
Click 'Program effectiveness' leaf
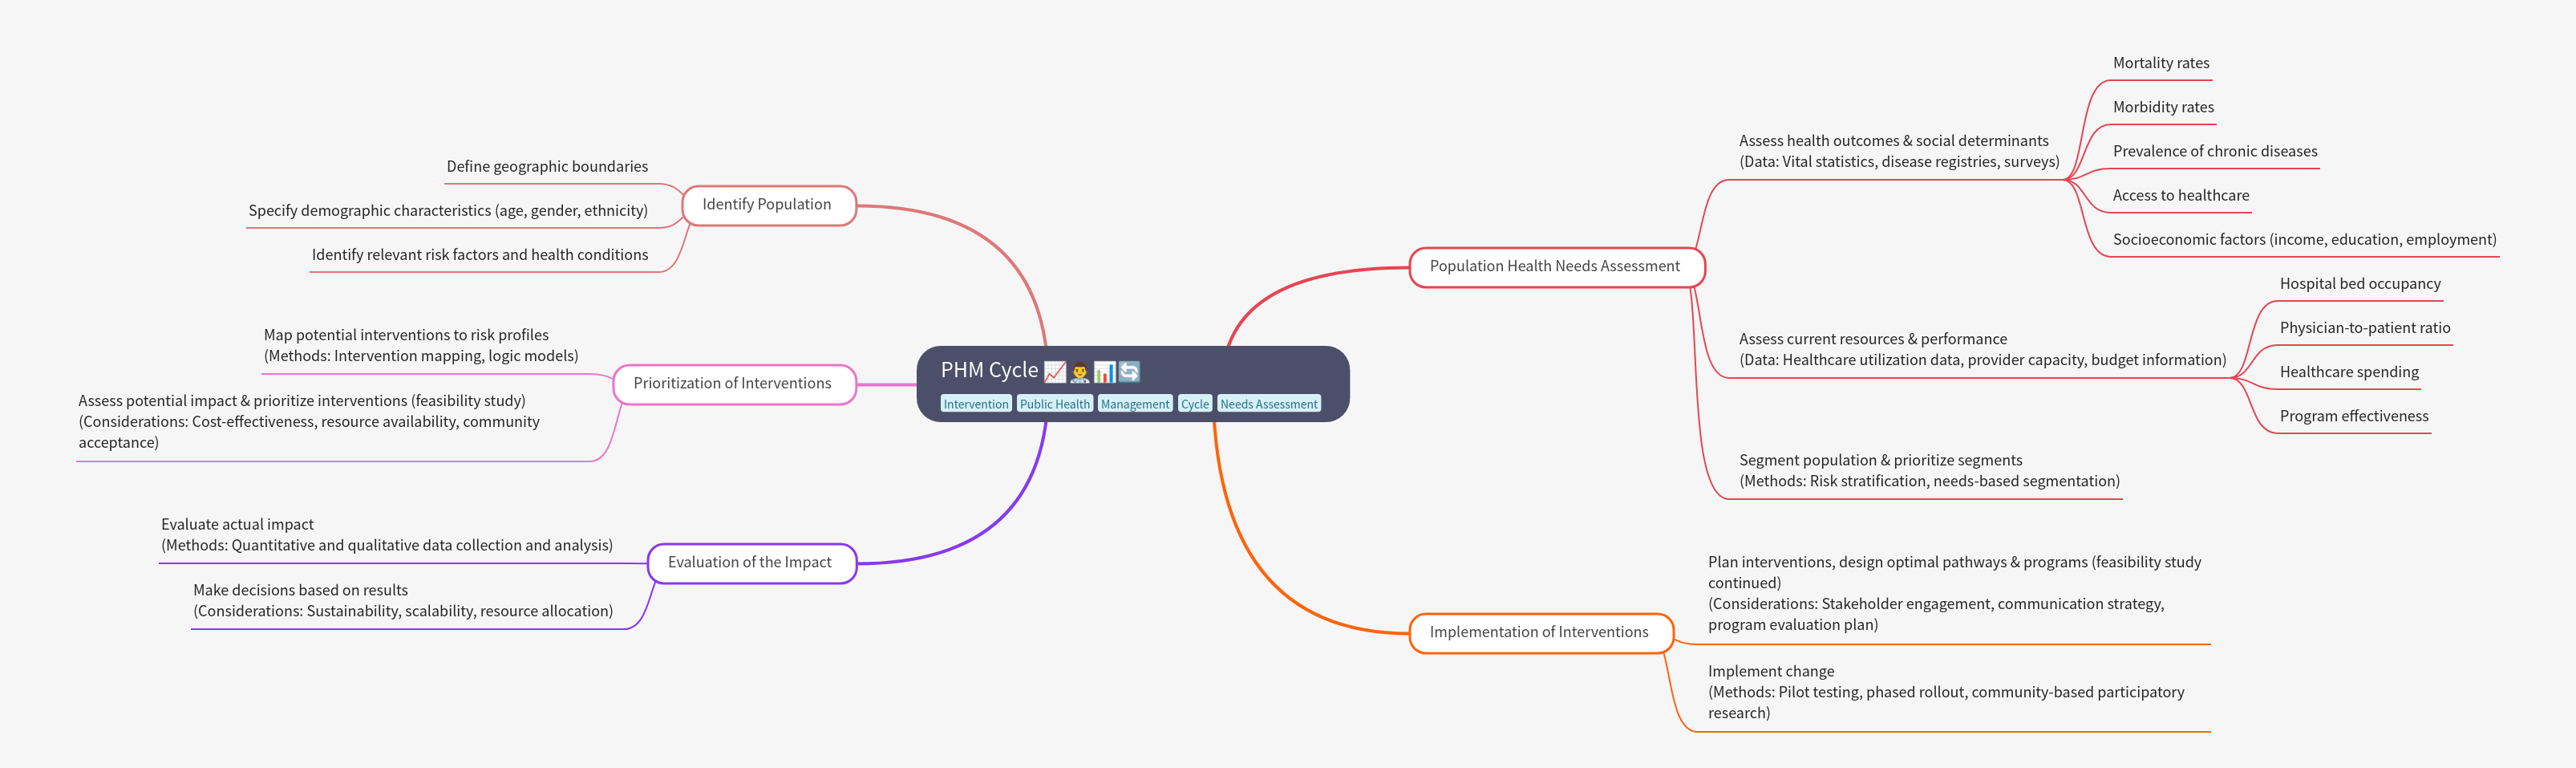(2354, 416)
